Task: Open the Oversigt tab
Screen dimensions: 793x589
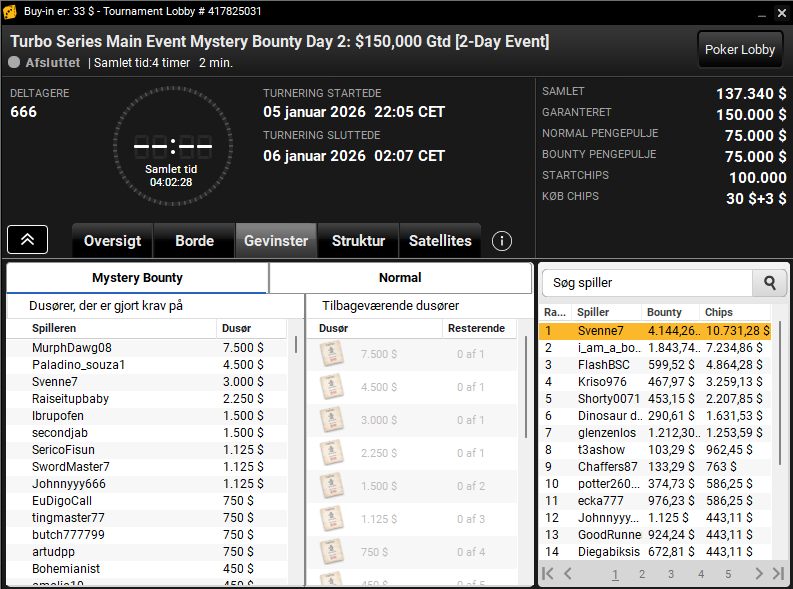Action: coord(112,241)
